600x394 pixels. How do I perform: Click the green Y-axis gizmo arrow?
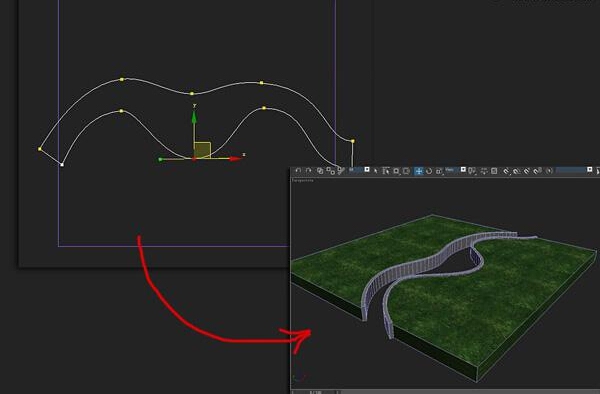click(194, 117)
